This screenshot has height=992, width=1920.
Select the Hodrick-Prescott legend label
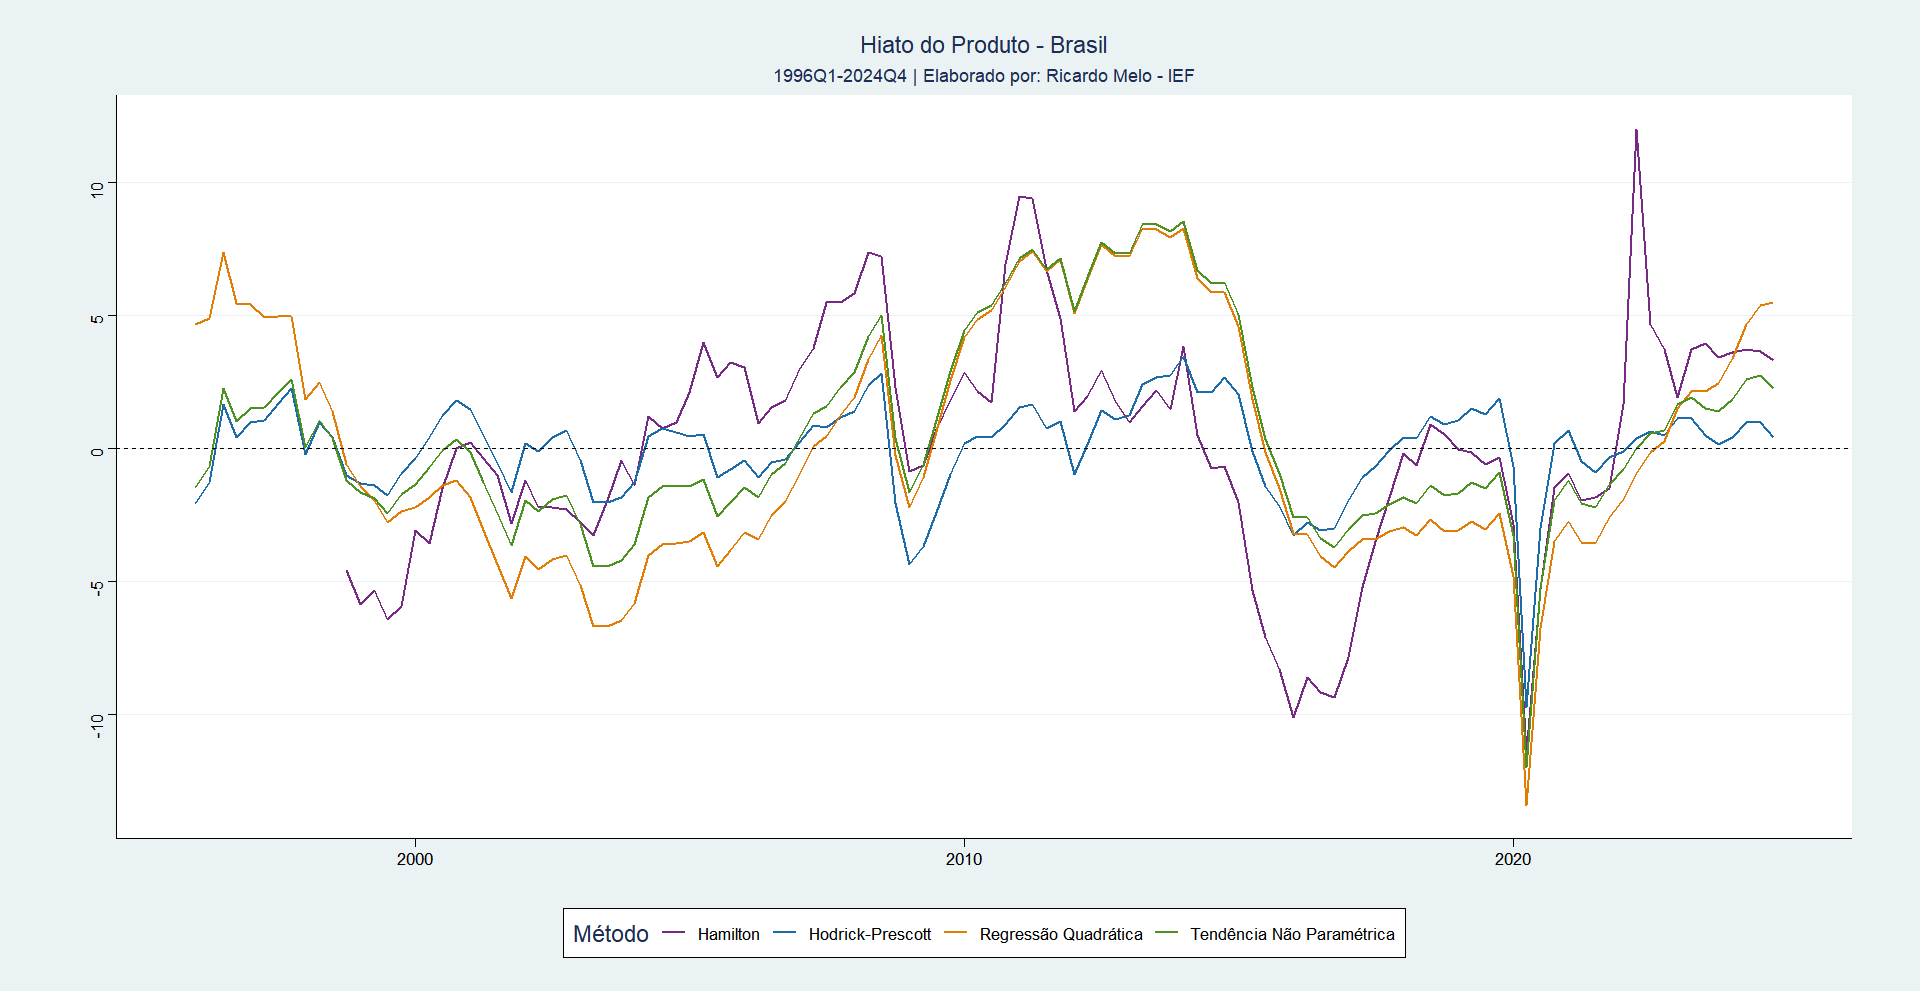(x=869, y=934)
